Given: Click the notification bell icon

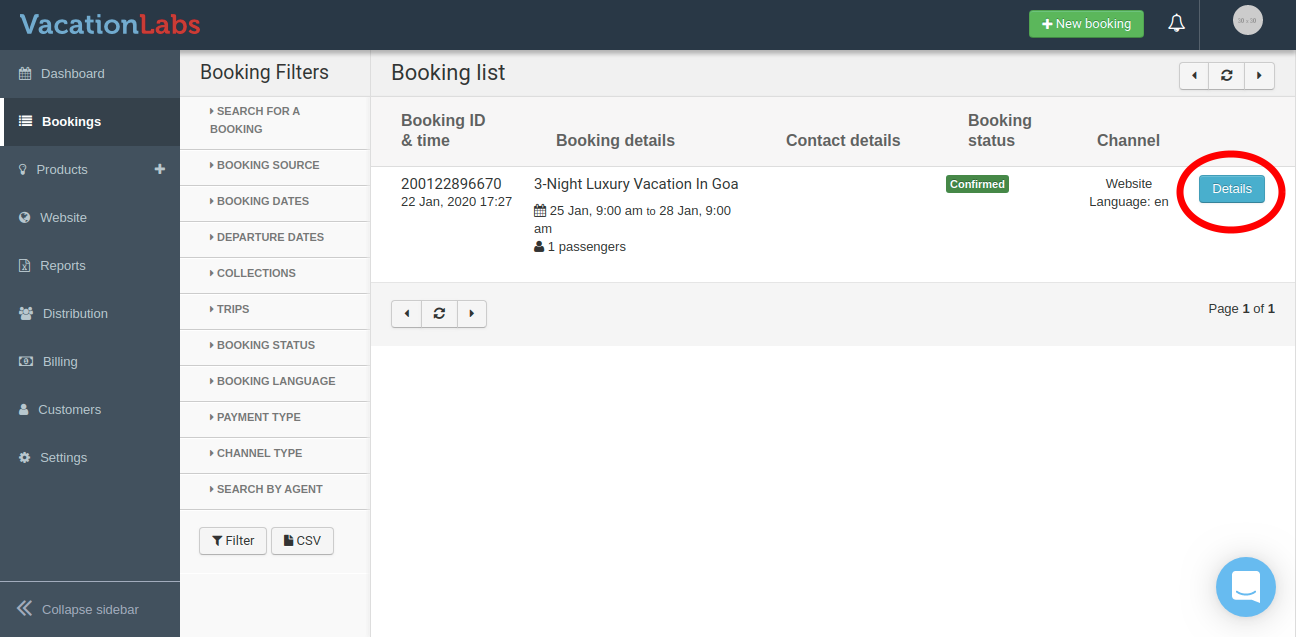Looking at the screenshot, I should tap(1177, 24).
